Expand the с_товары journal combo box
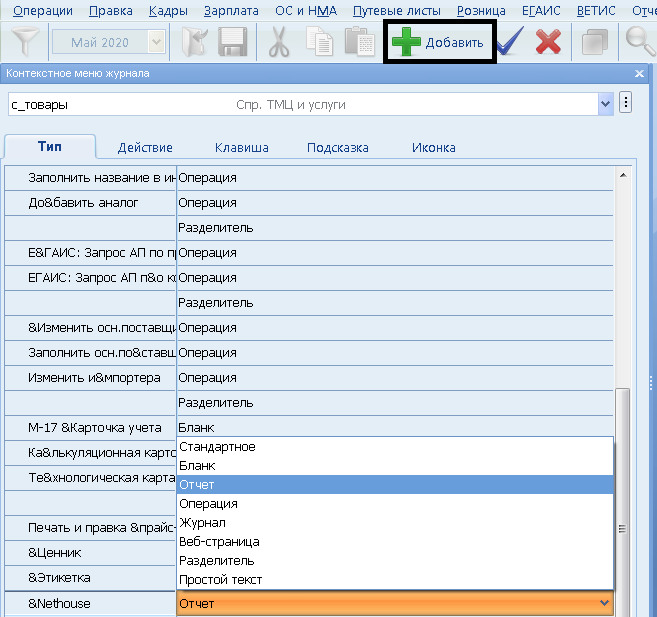This screenshot has height=617, width=657. pos(604,103)
